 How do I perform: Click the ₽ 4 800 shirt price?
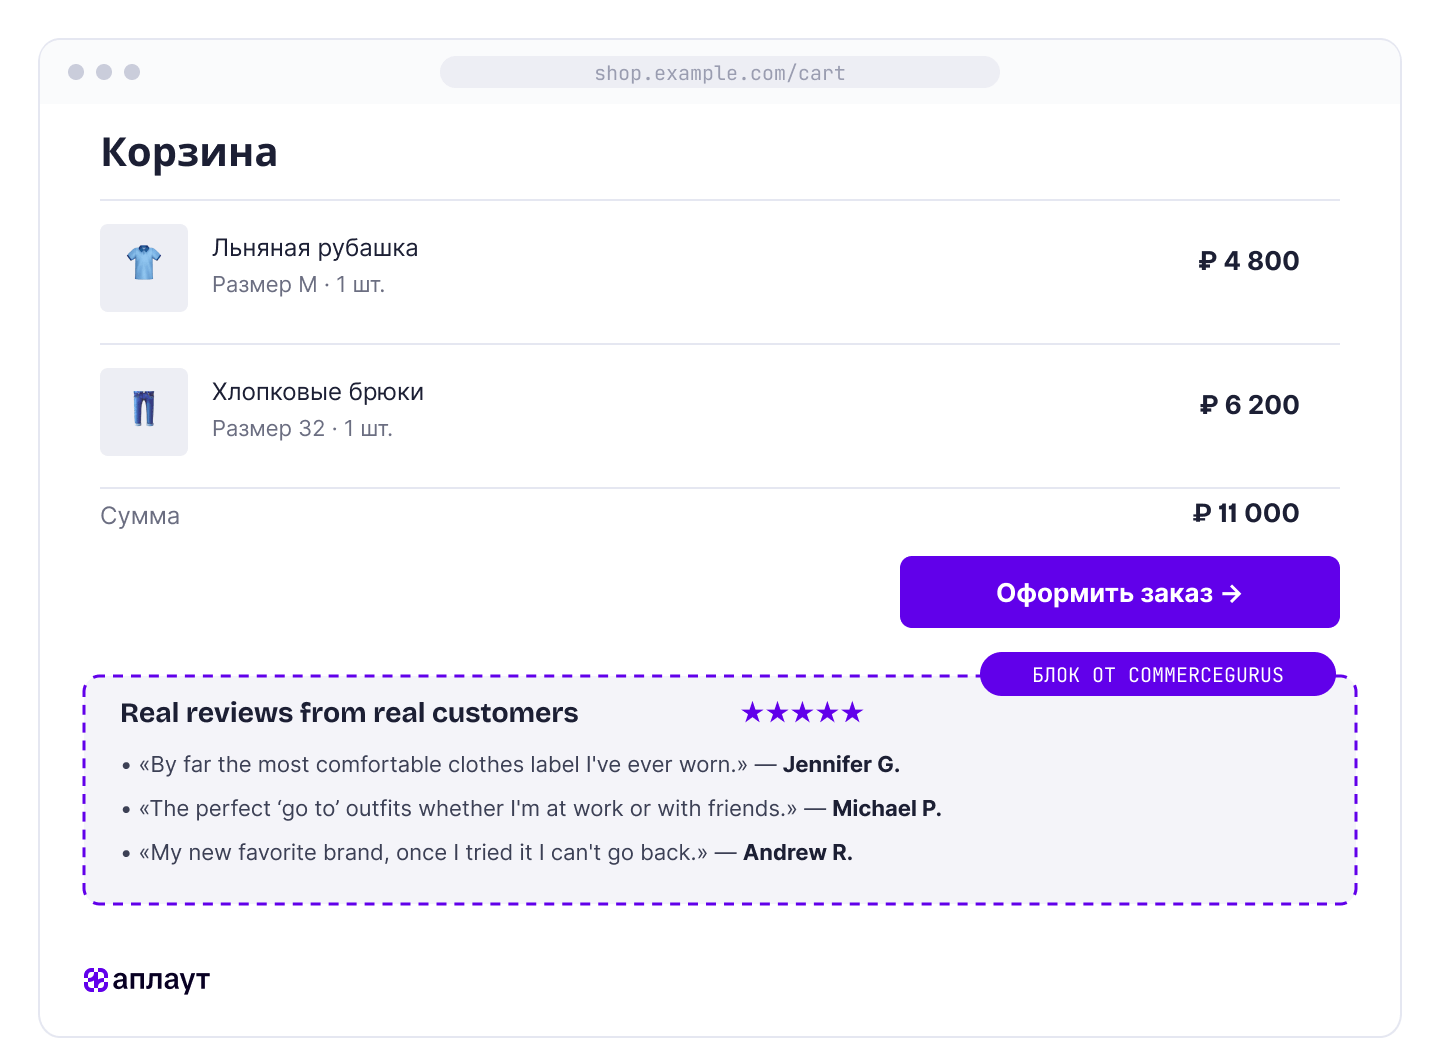pos(1249,261)
